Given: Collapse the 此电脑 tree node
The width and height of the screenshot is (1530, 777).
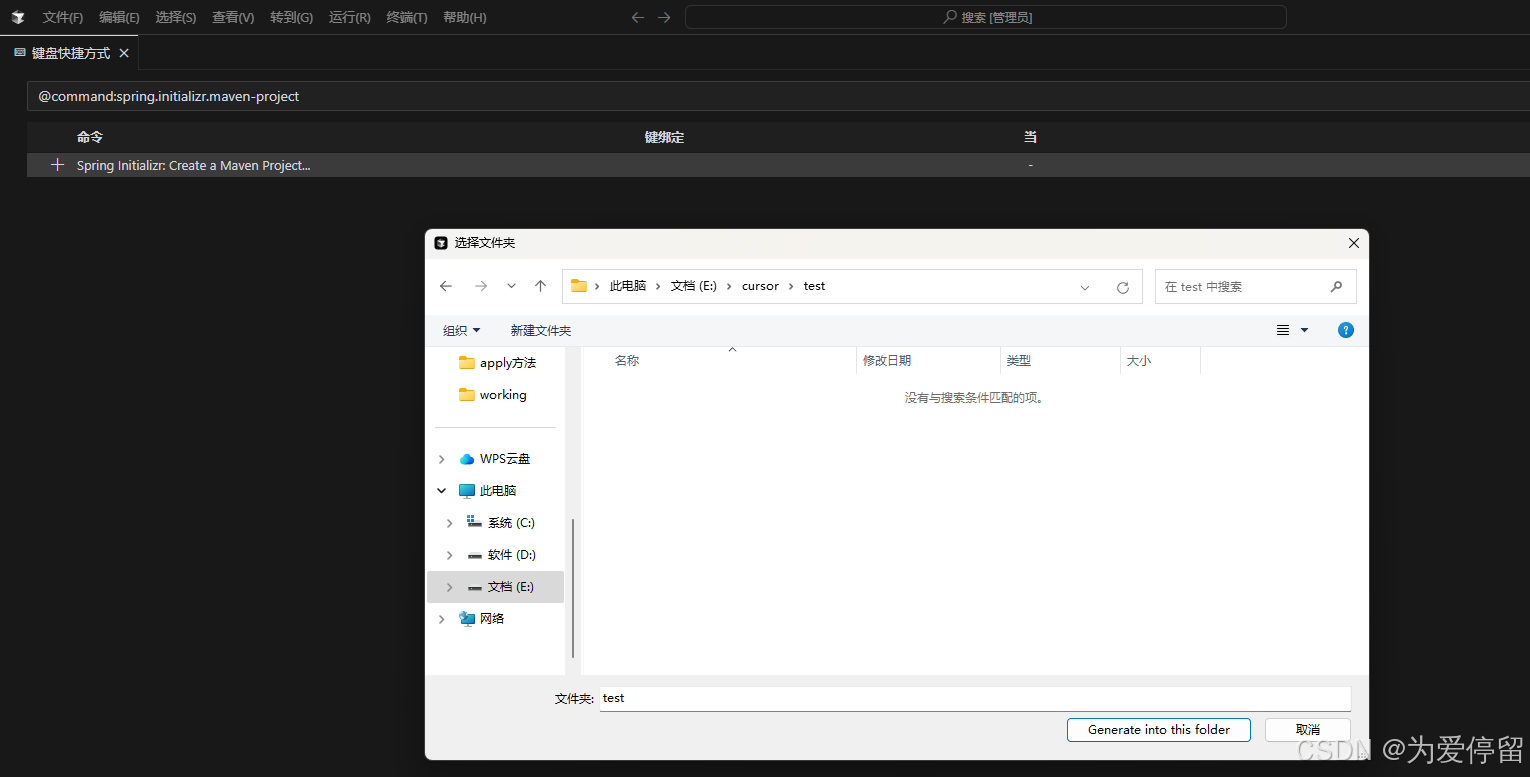Looking at the screenshot, I should (442, 491).
